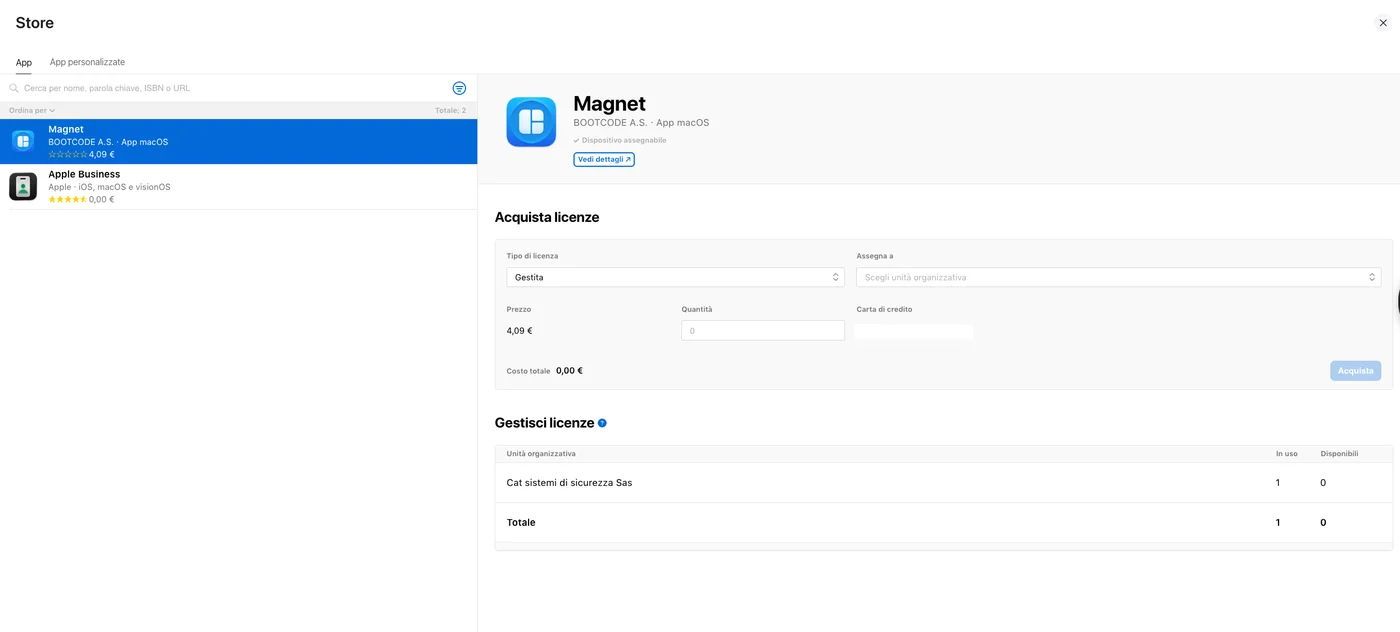Click the Magnet app icon in list
Screen dimensions: 1400x632
[x=23, y=141]
